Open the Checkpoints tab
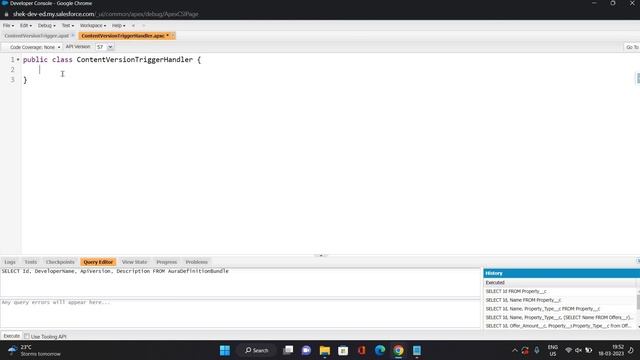 (60, 262)
